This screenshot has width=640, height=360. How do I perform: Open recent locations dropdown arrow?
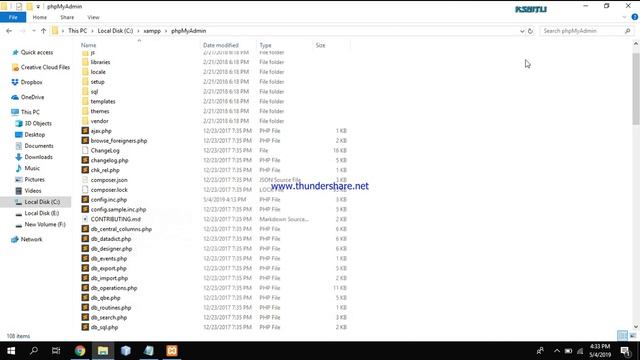point(33,31)
